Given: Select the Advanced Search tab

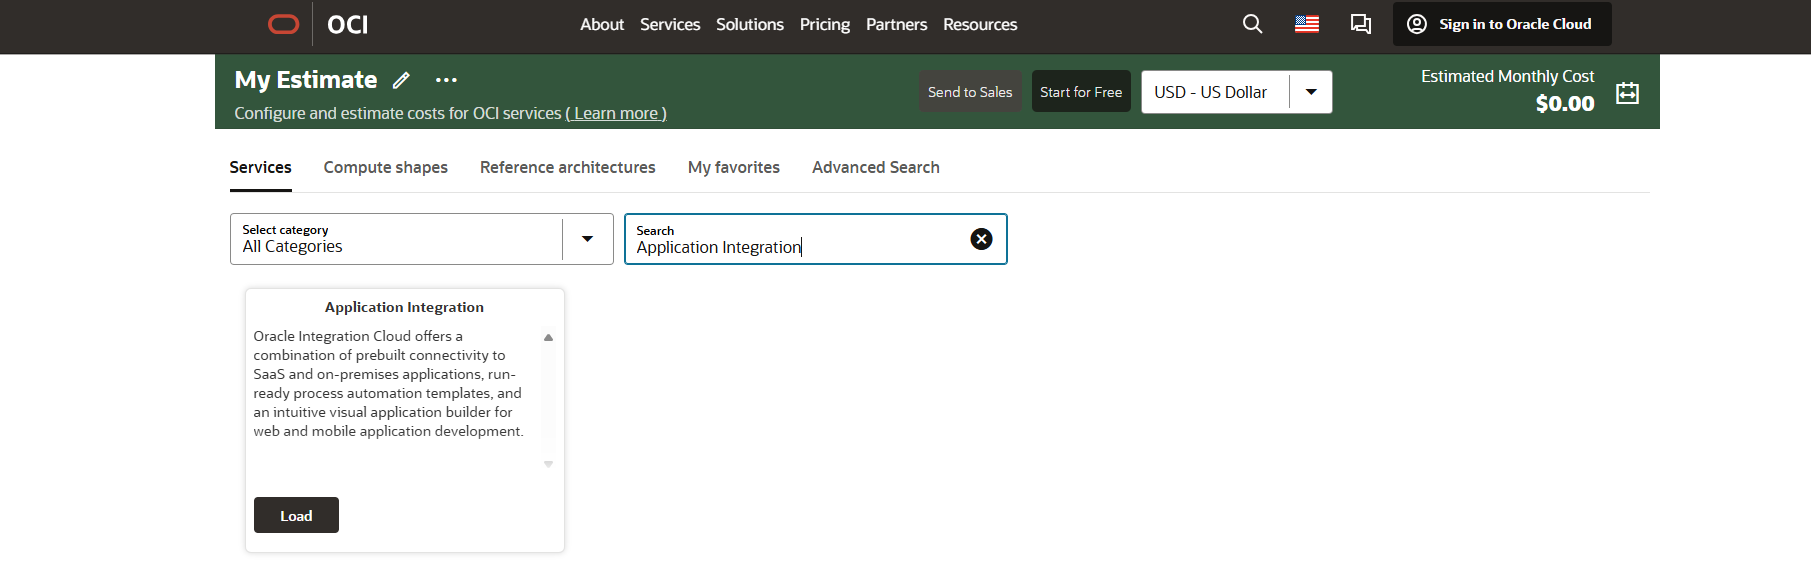Looking at the screenshot, I should tap(875, 167).
